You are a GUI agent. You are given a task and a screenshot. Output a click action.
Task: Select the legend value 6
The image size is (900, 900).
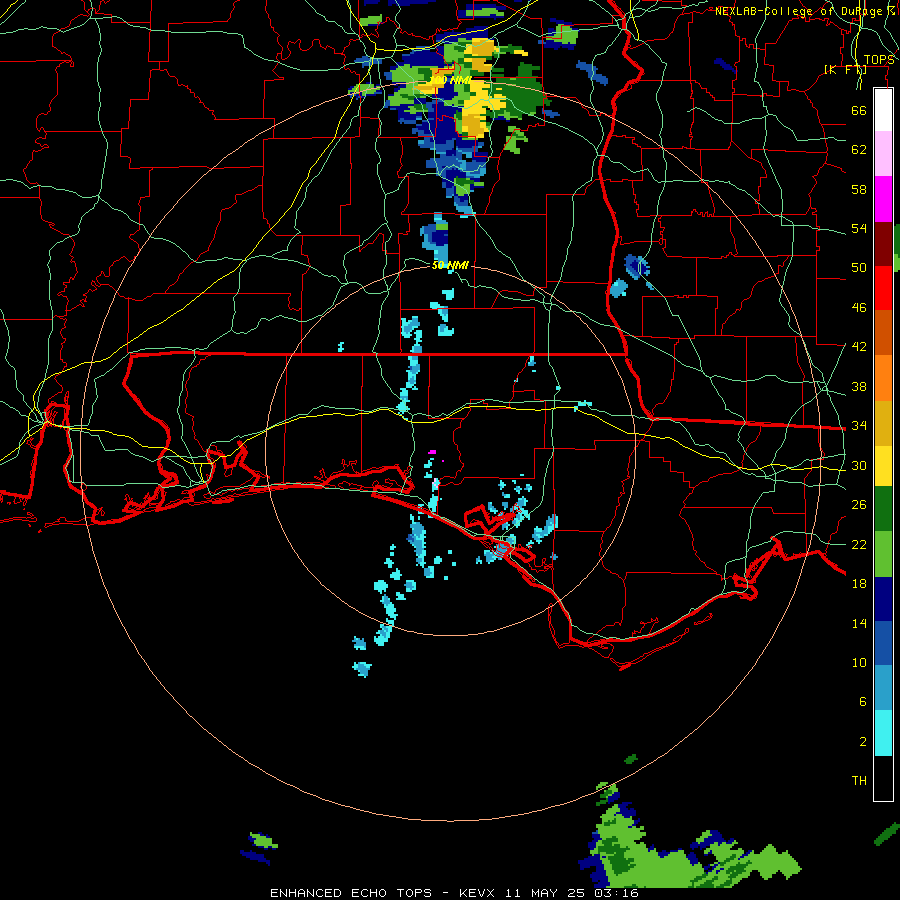(862, 701)
